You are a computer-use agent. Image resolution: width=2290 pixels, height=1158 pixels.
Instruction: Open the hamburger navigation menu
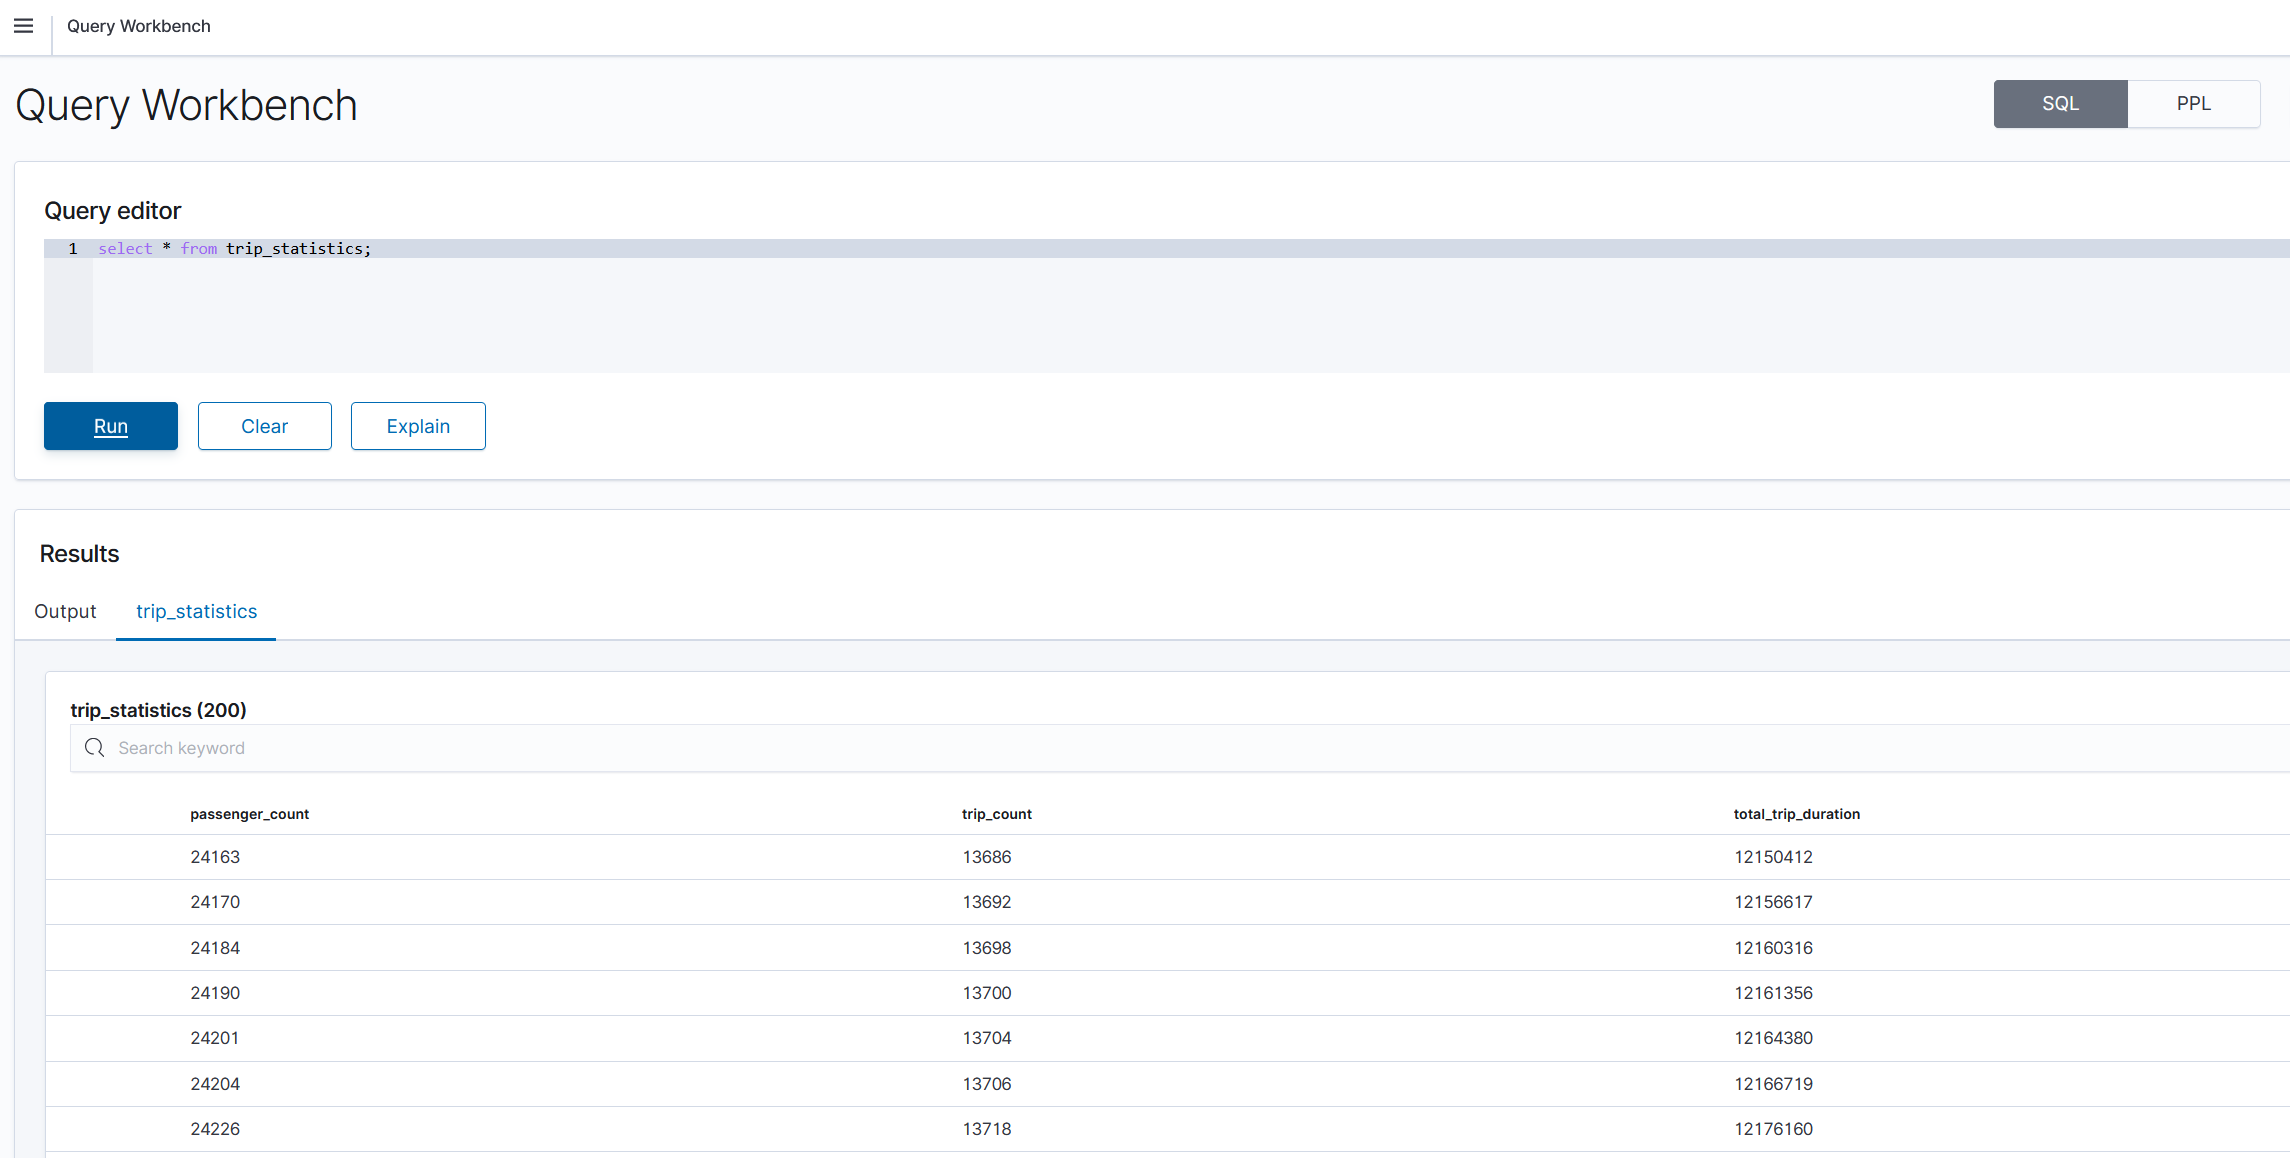(24, 26)
